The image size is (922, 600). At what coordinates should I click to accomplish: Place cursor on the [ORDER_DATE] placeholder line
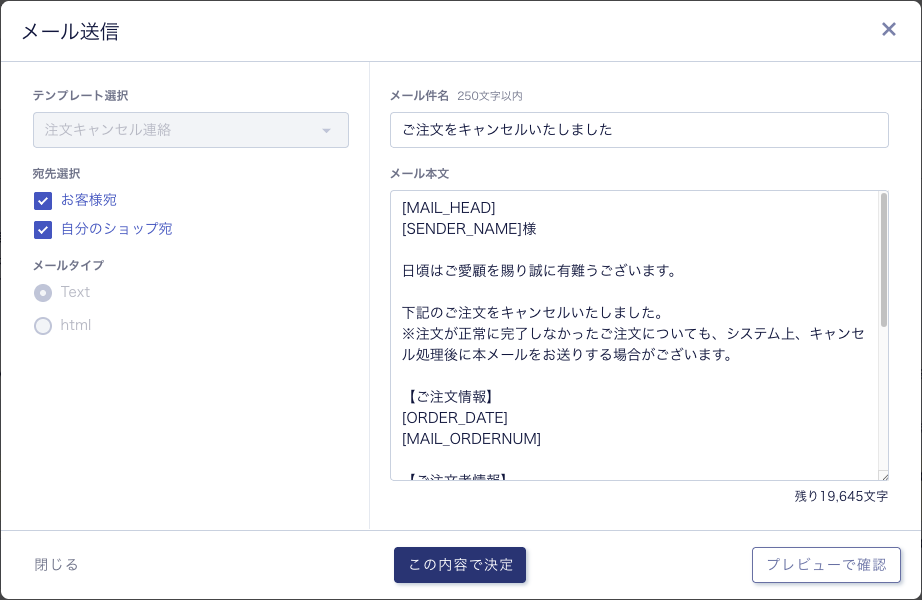pos(454,418)
